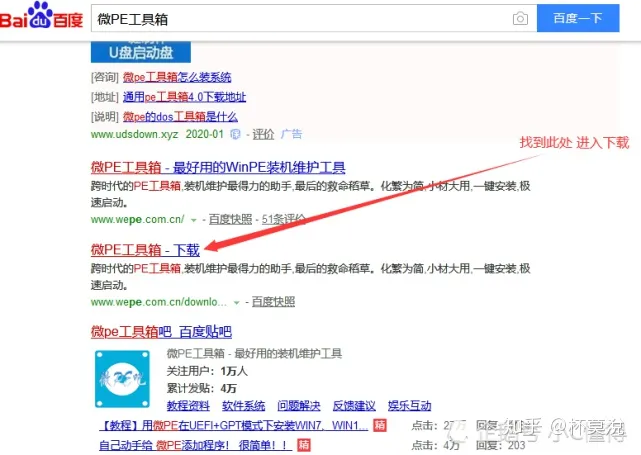The width and height of the screenshot is (641, 455).
Task: Open the 51条评价 link
Action: pos(283,220)
